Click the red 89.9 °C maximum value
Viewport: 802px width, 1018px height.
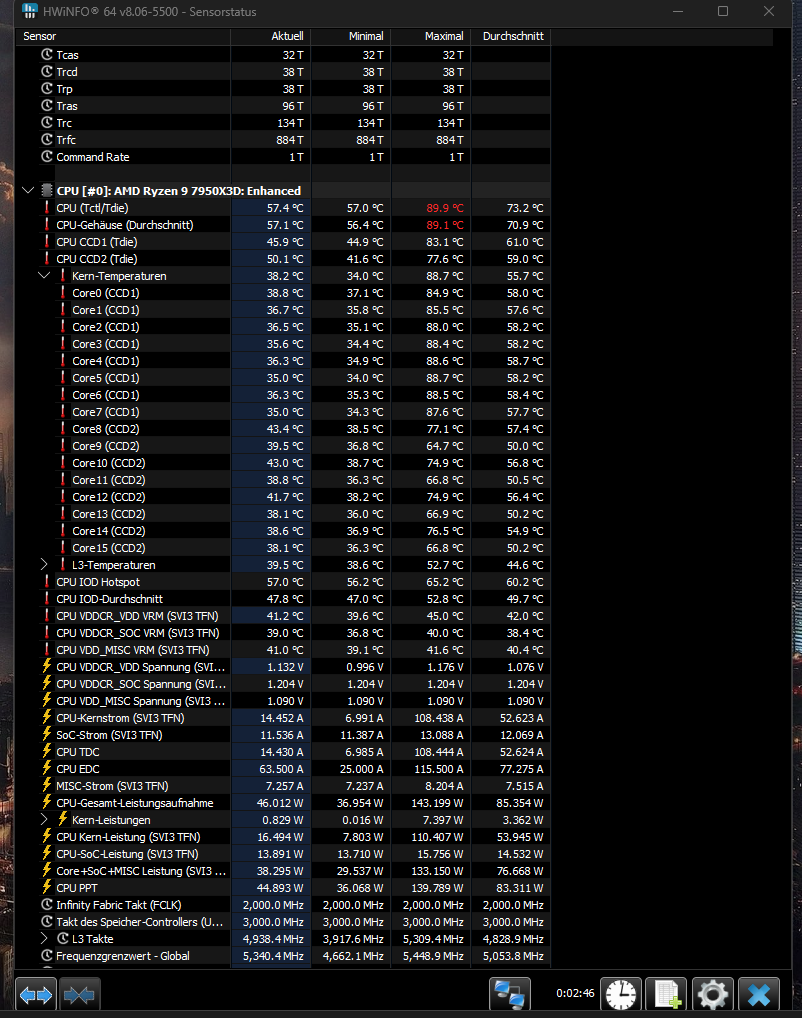(445, 208)
